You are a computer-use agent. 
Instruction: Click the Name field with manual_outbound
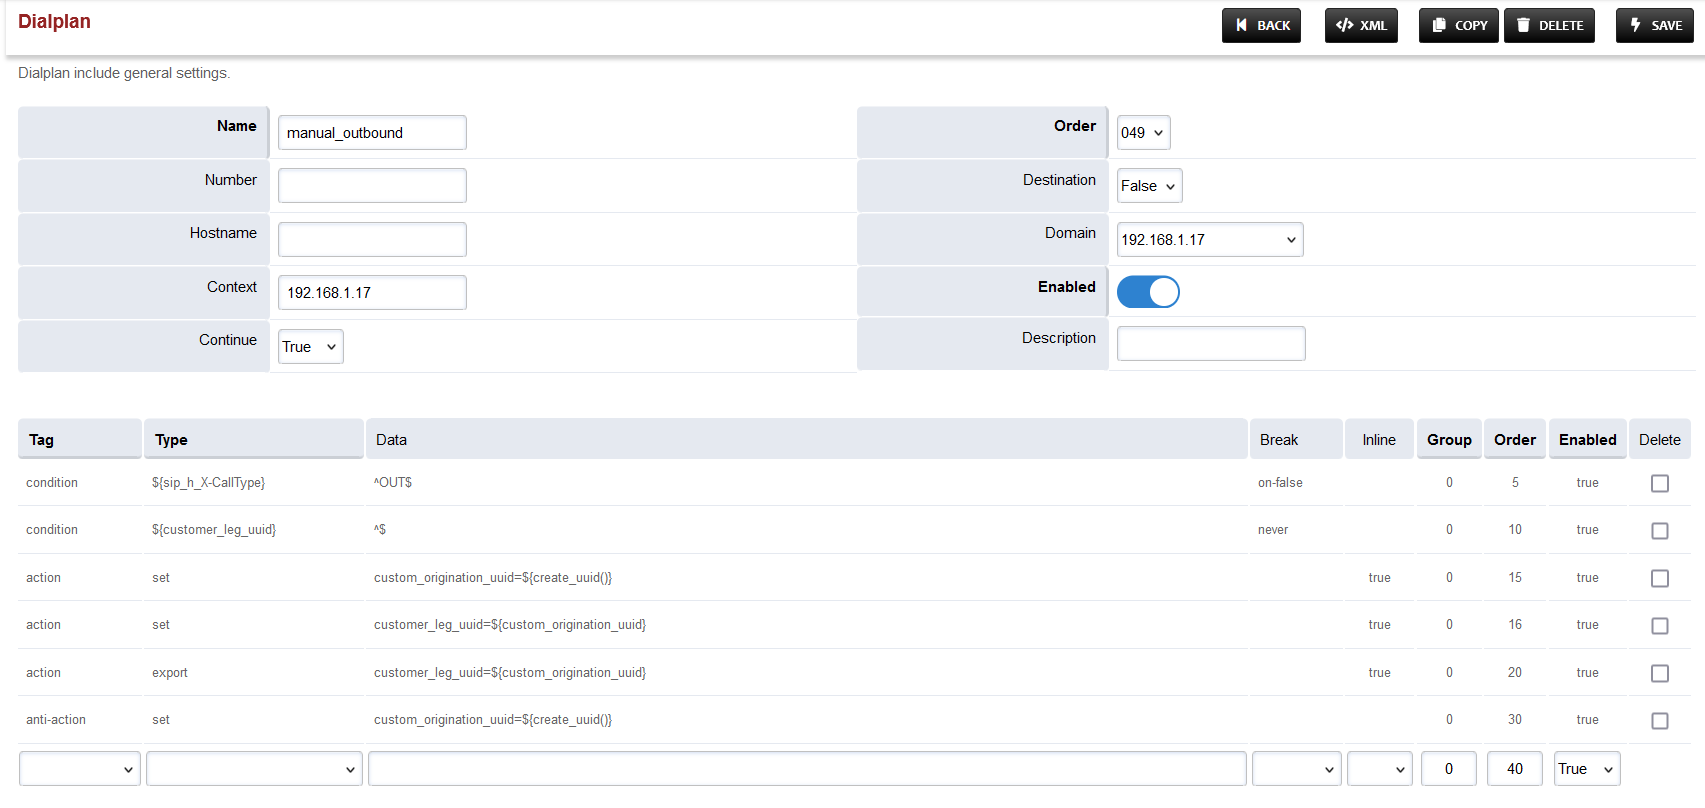tap(372, 133)
